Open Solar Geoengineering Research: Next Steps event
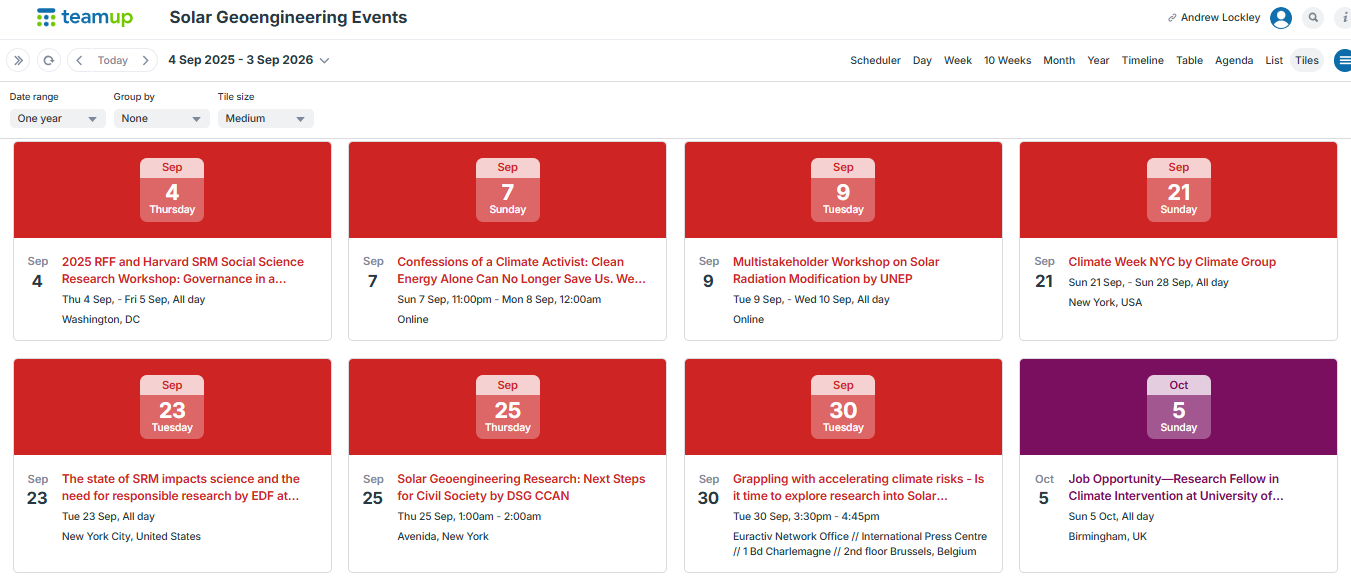Image resolution: width=1351 pixels, height=578 pixels. click(521, 487)
